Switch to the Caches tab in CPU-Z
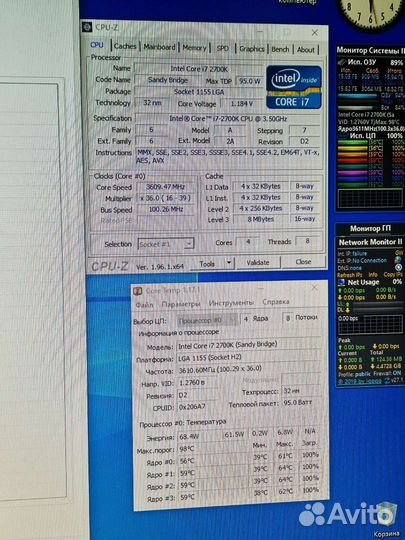 point(125,46)
